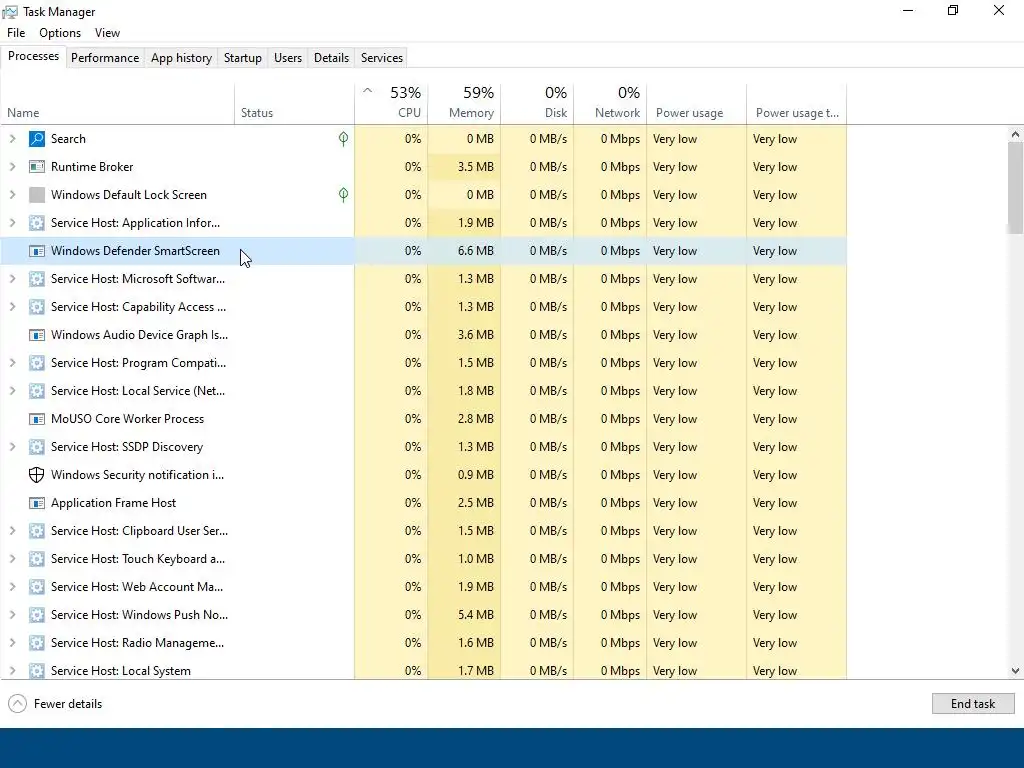Click Fewer details to collapse view
The image size is (1024, 768).
click(56, 703)
